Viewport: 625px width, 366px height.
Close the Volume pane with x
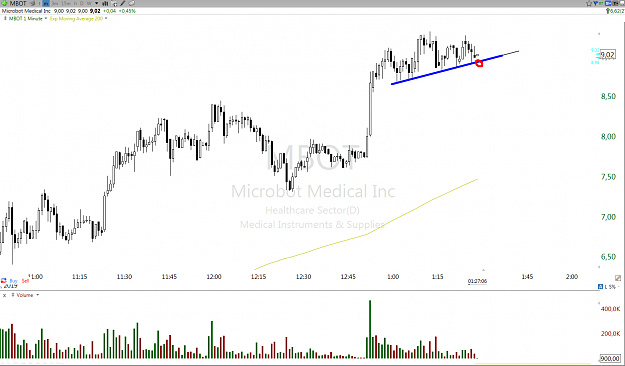[x=4, y=295]
